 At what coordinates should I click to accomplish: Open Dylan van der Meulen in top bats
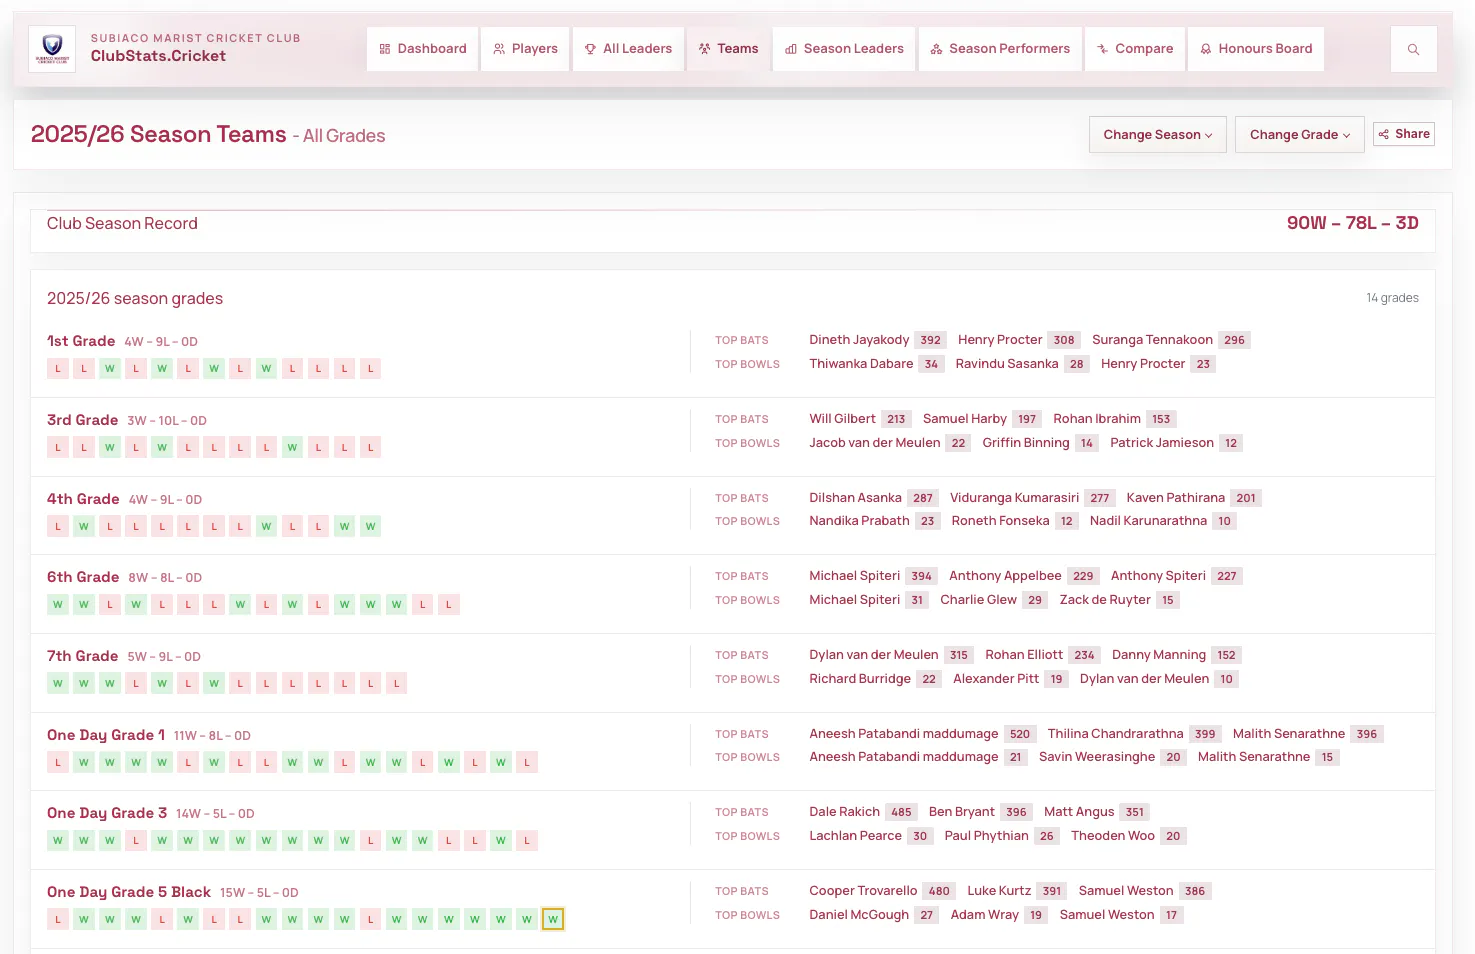(x=874, y=655)
